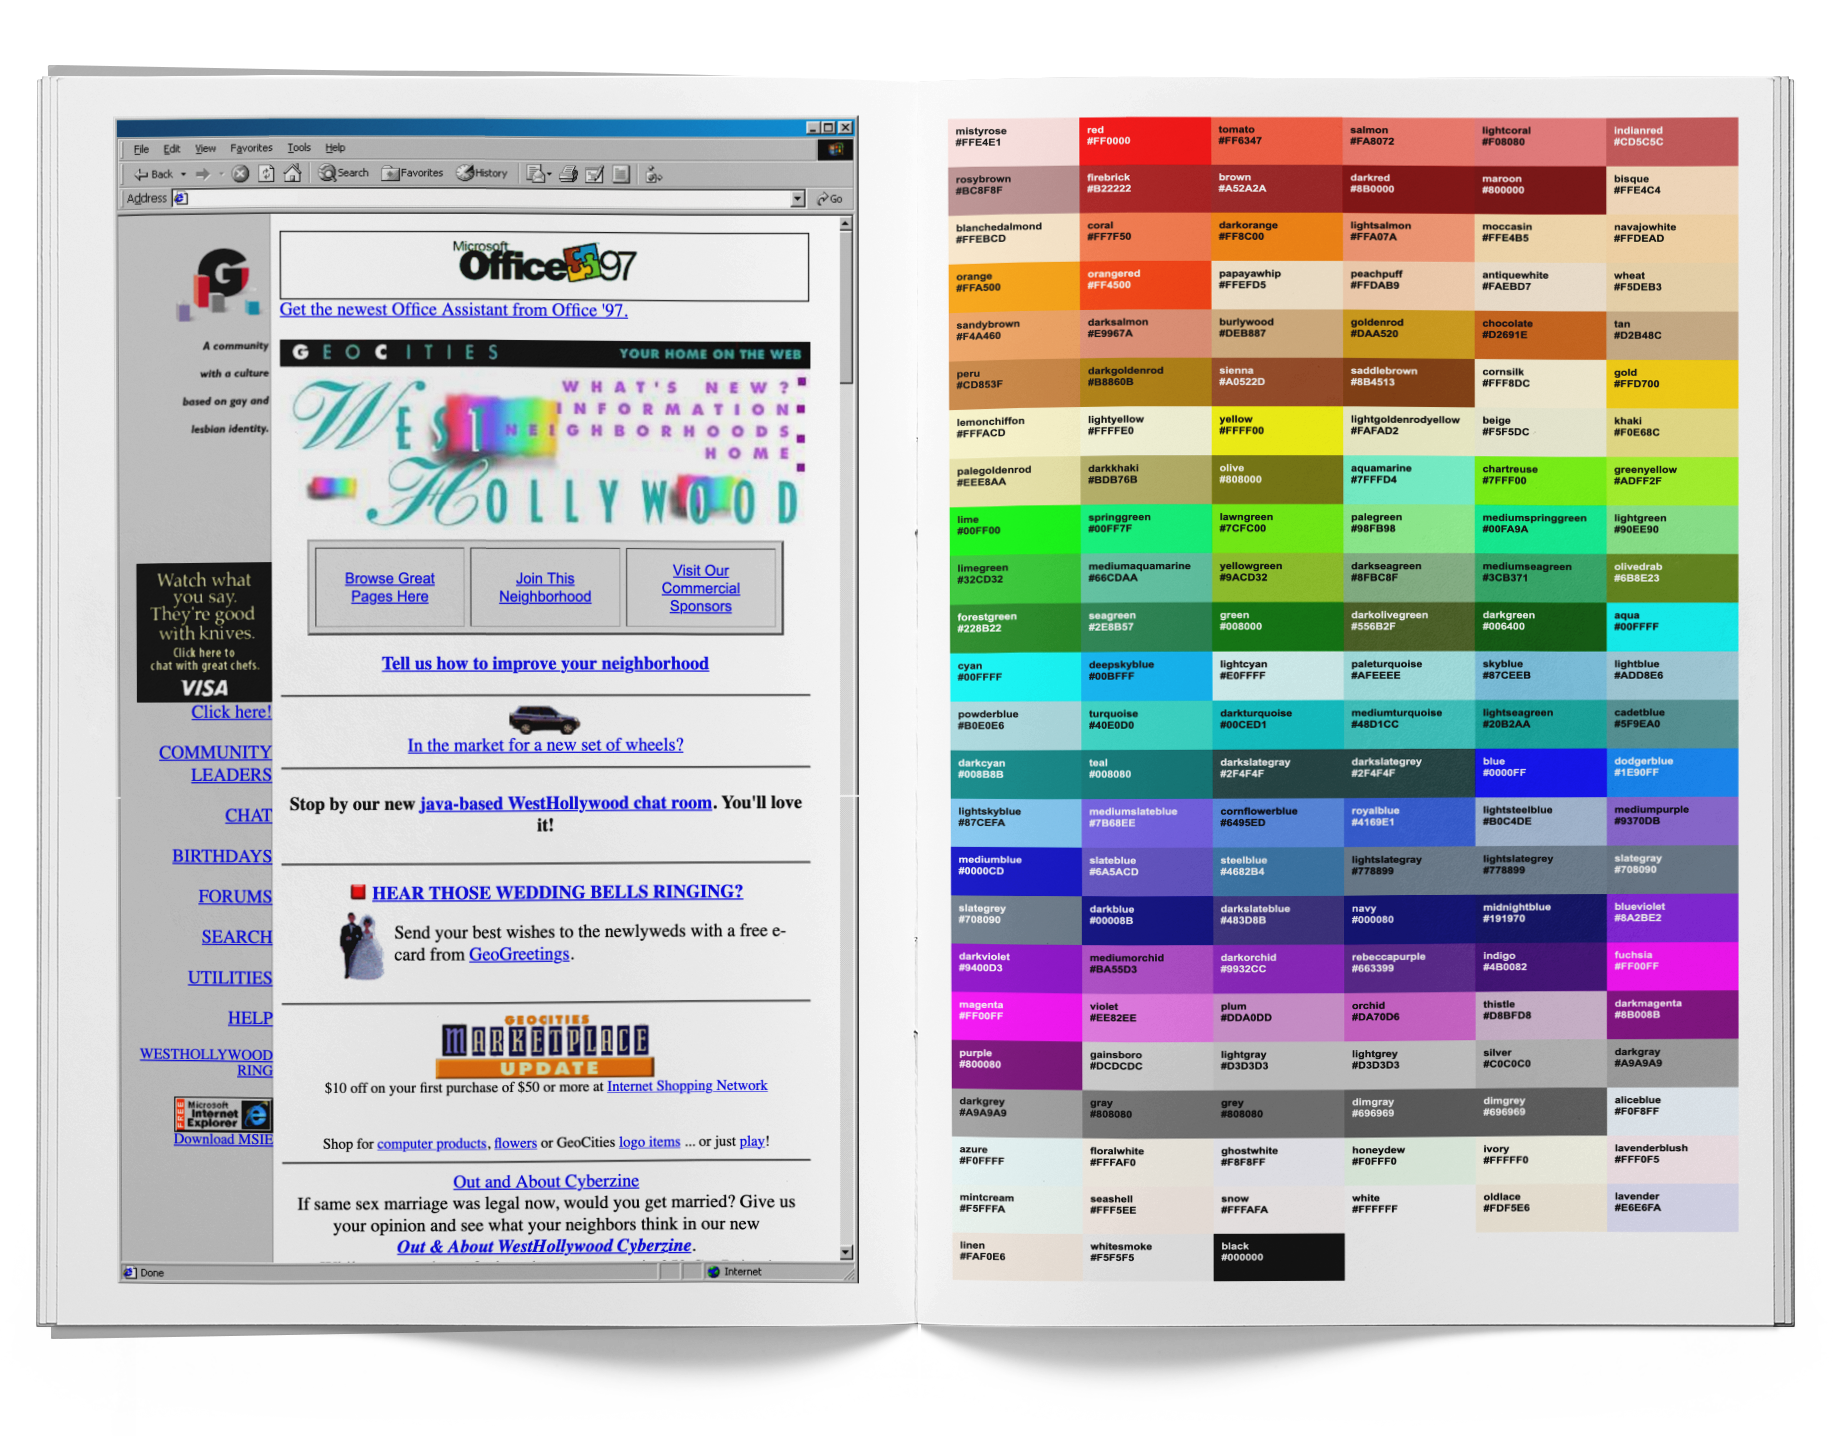The width and height of the screenshot is (1833, 1436).
Task: Click the Windows logo throbber in the menu bar
Action: click(835, 149)
